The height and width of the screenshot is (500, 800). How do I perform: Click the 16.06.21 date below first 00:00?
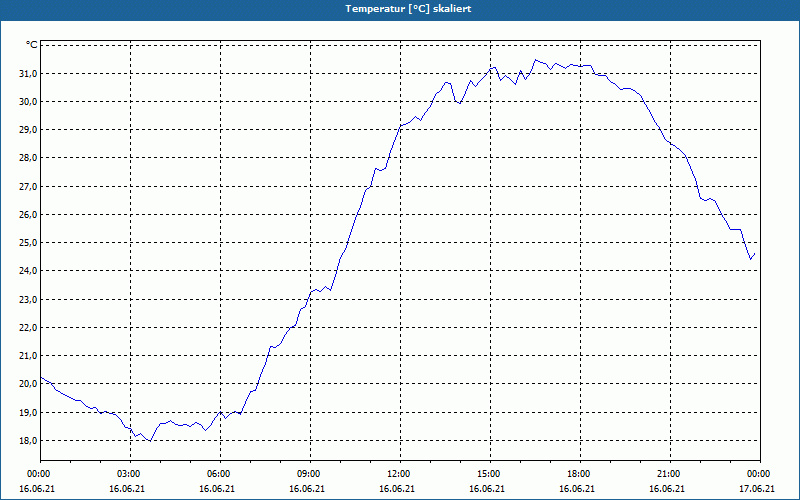[37, 489]
